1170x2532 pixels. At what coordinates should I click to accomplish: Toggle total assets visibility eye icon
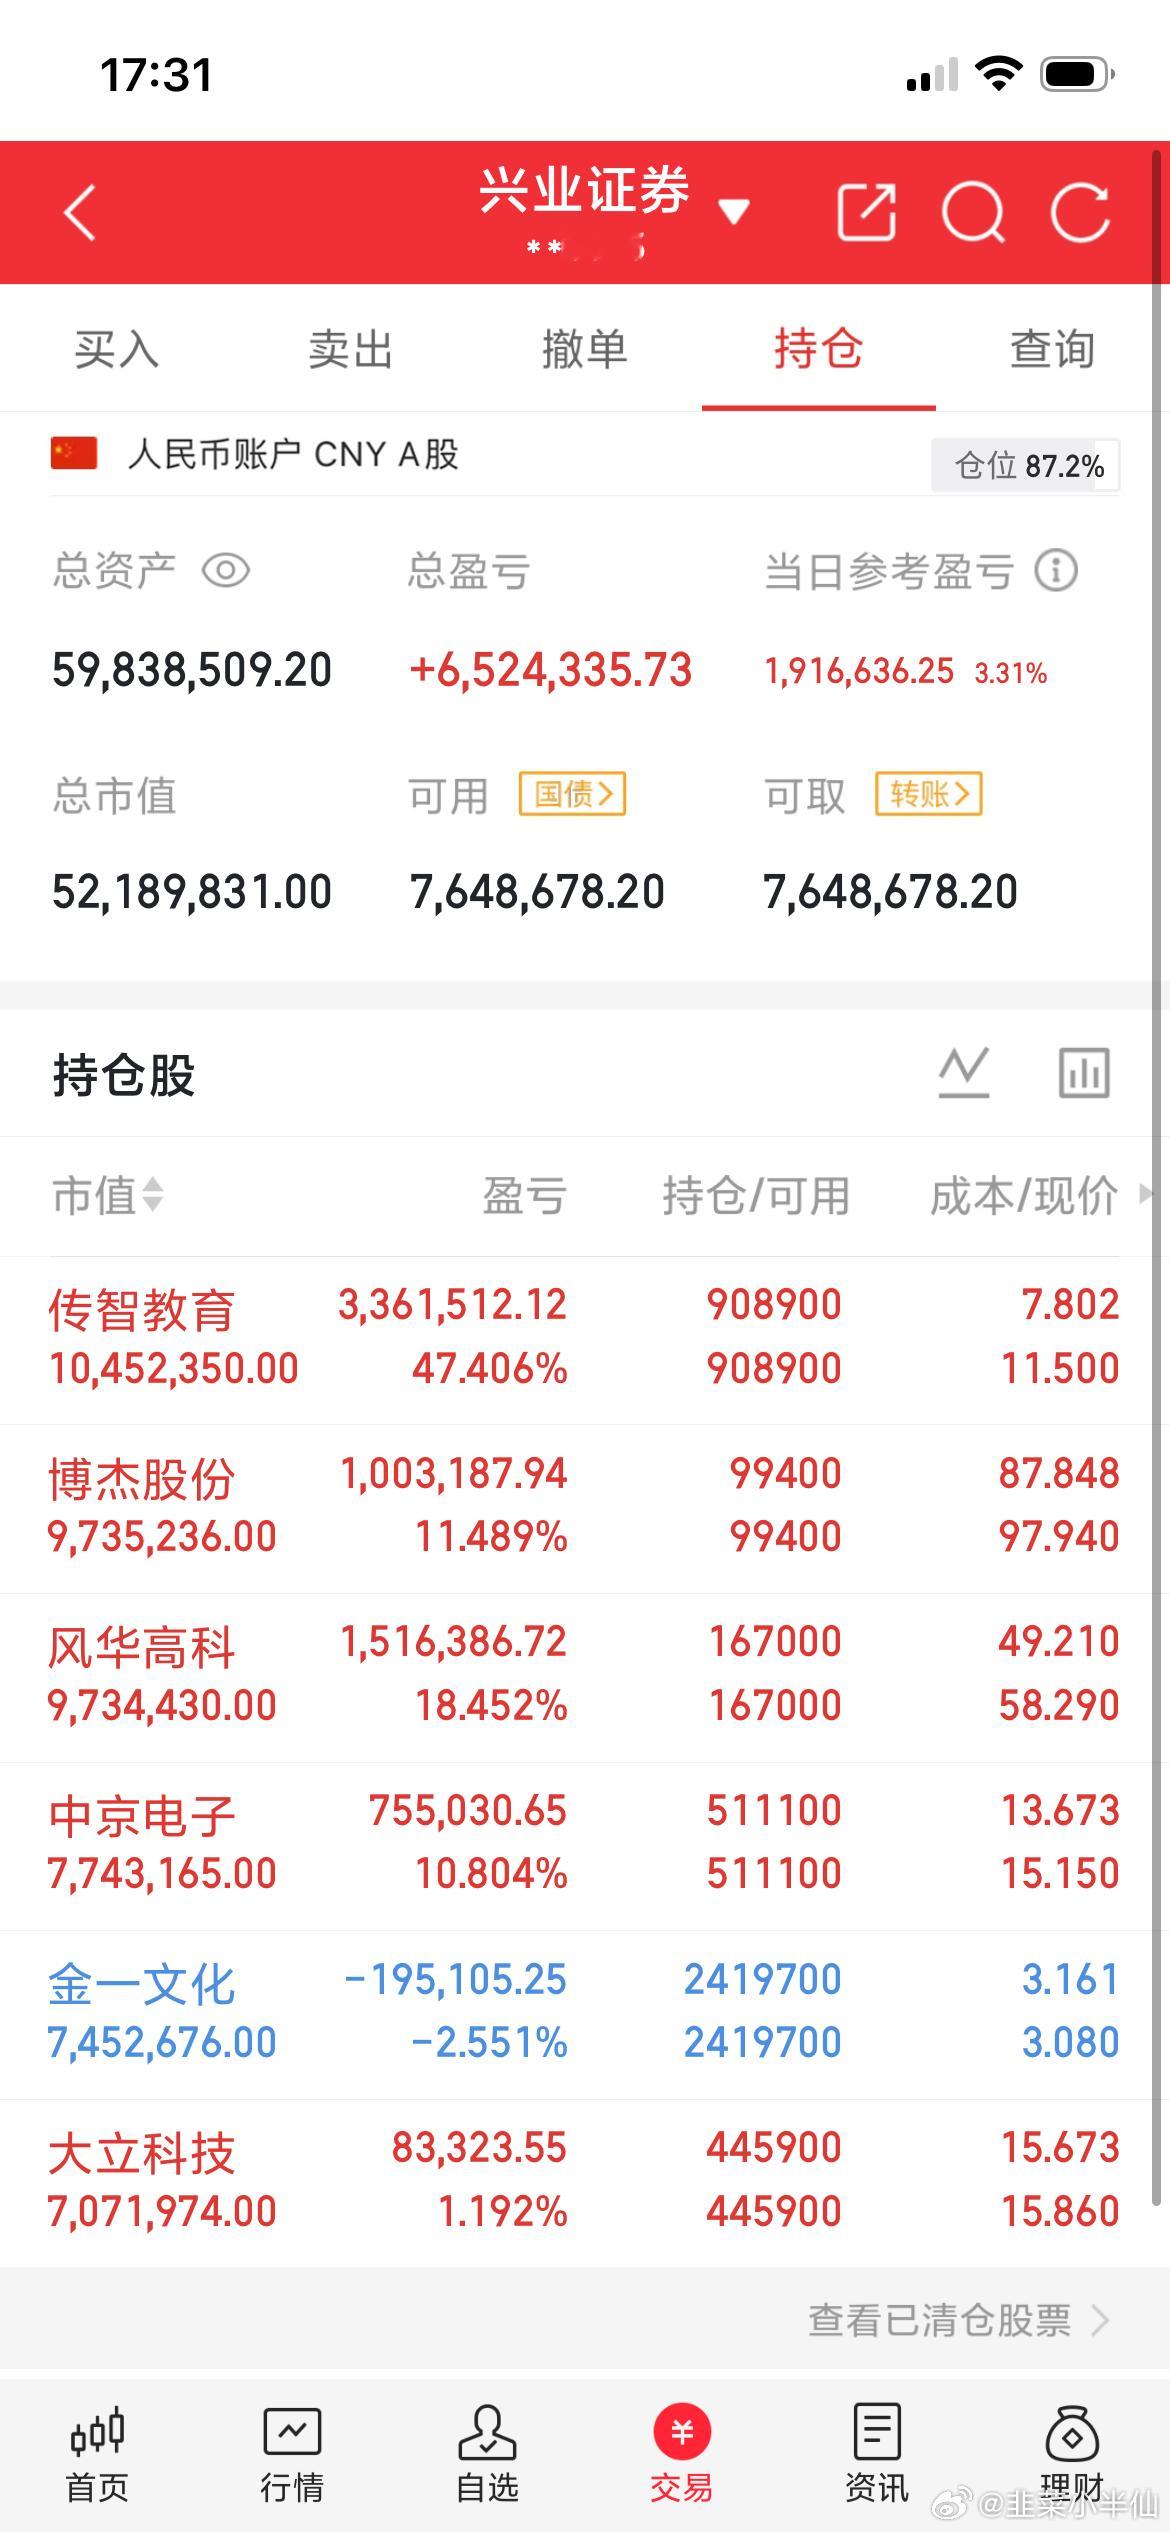(x=226, y=571)
